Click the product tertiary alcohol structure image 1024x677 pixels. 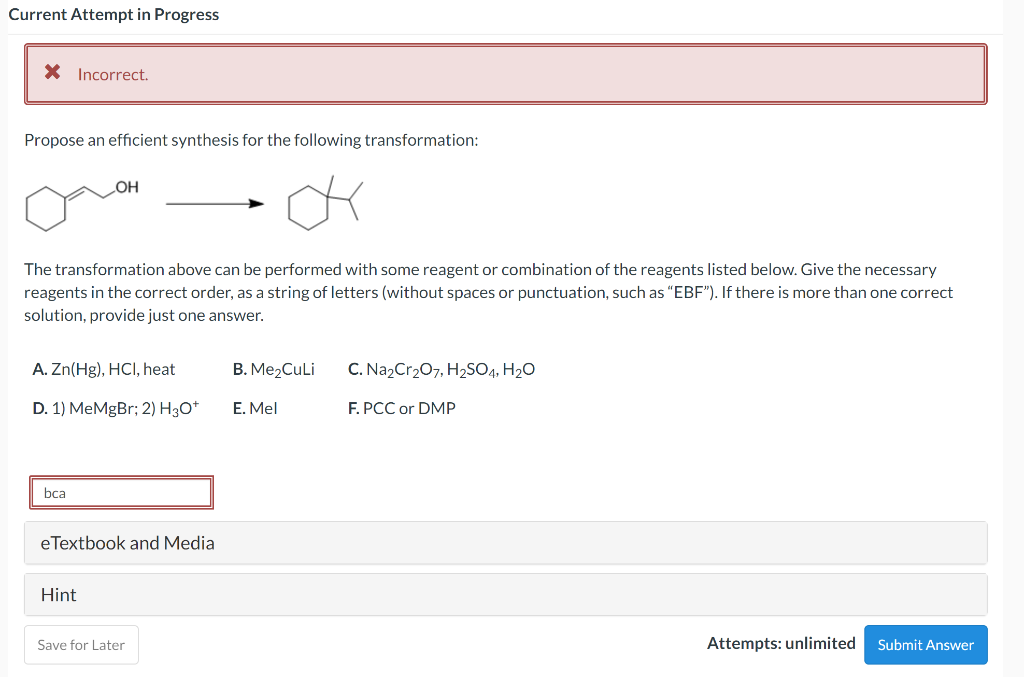(320, 200)
